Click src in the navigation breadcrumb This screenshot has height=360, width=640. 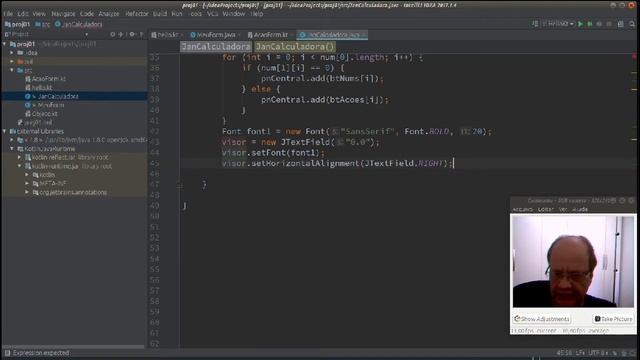pos(43,24)
